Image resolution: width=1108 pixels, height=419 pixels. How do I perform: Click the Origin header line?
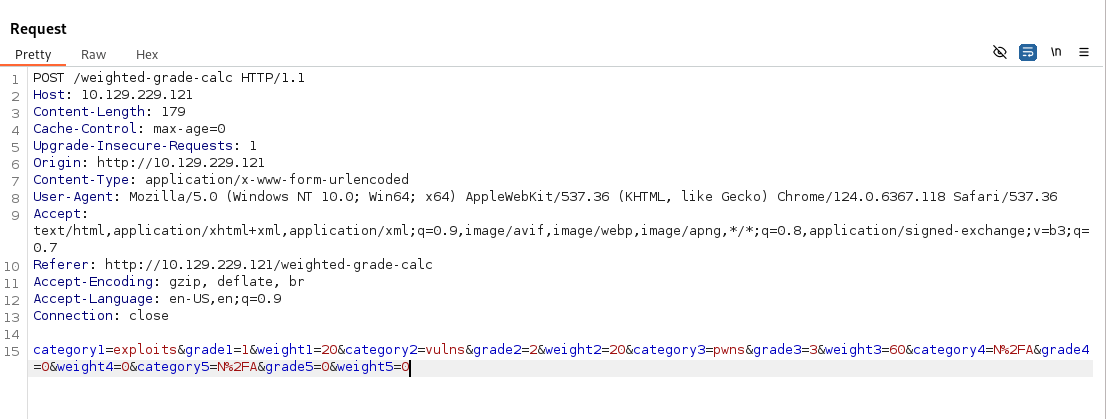(x=148, y=163)
